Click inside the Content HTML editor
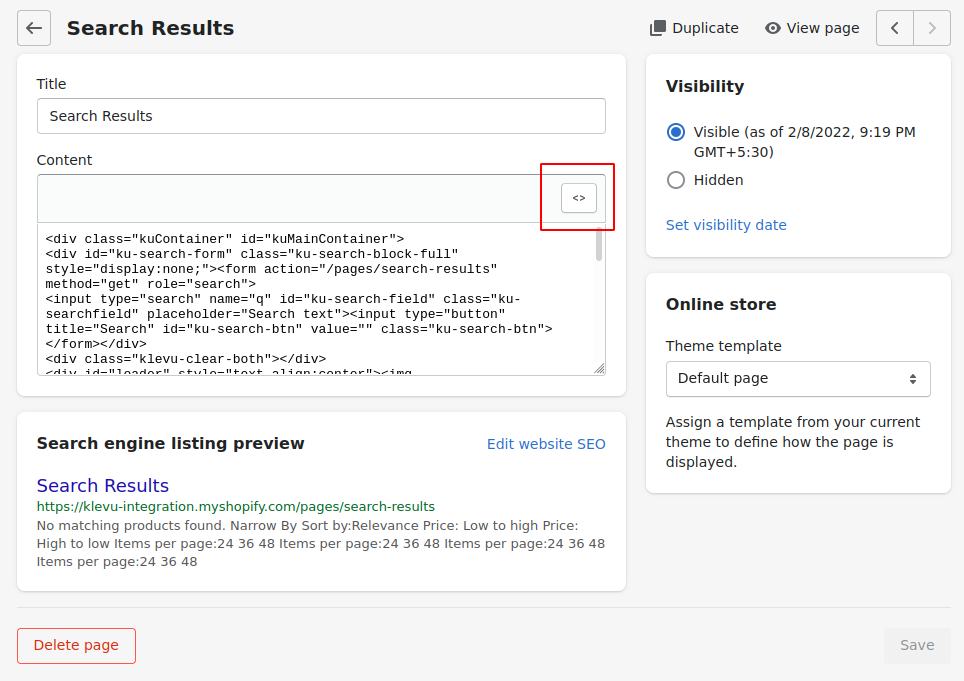This screenshot has width=964, height=681. click(x=317, y=299)
